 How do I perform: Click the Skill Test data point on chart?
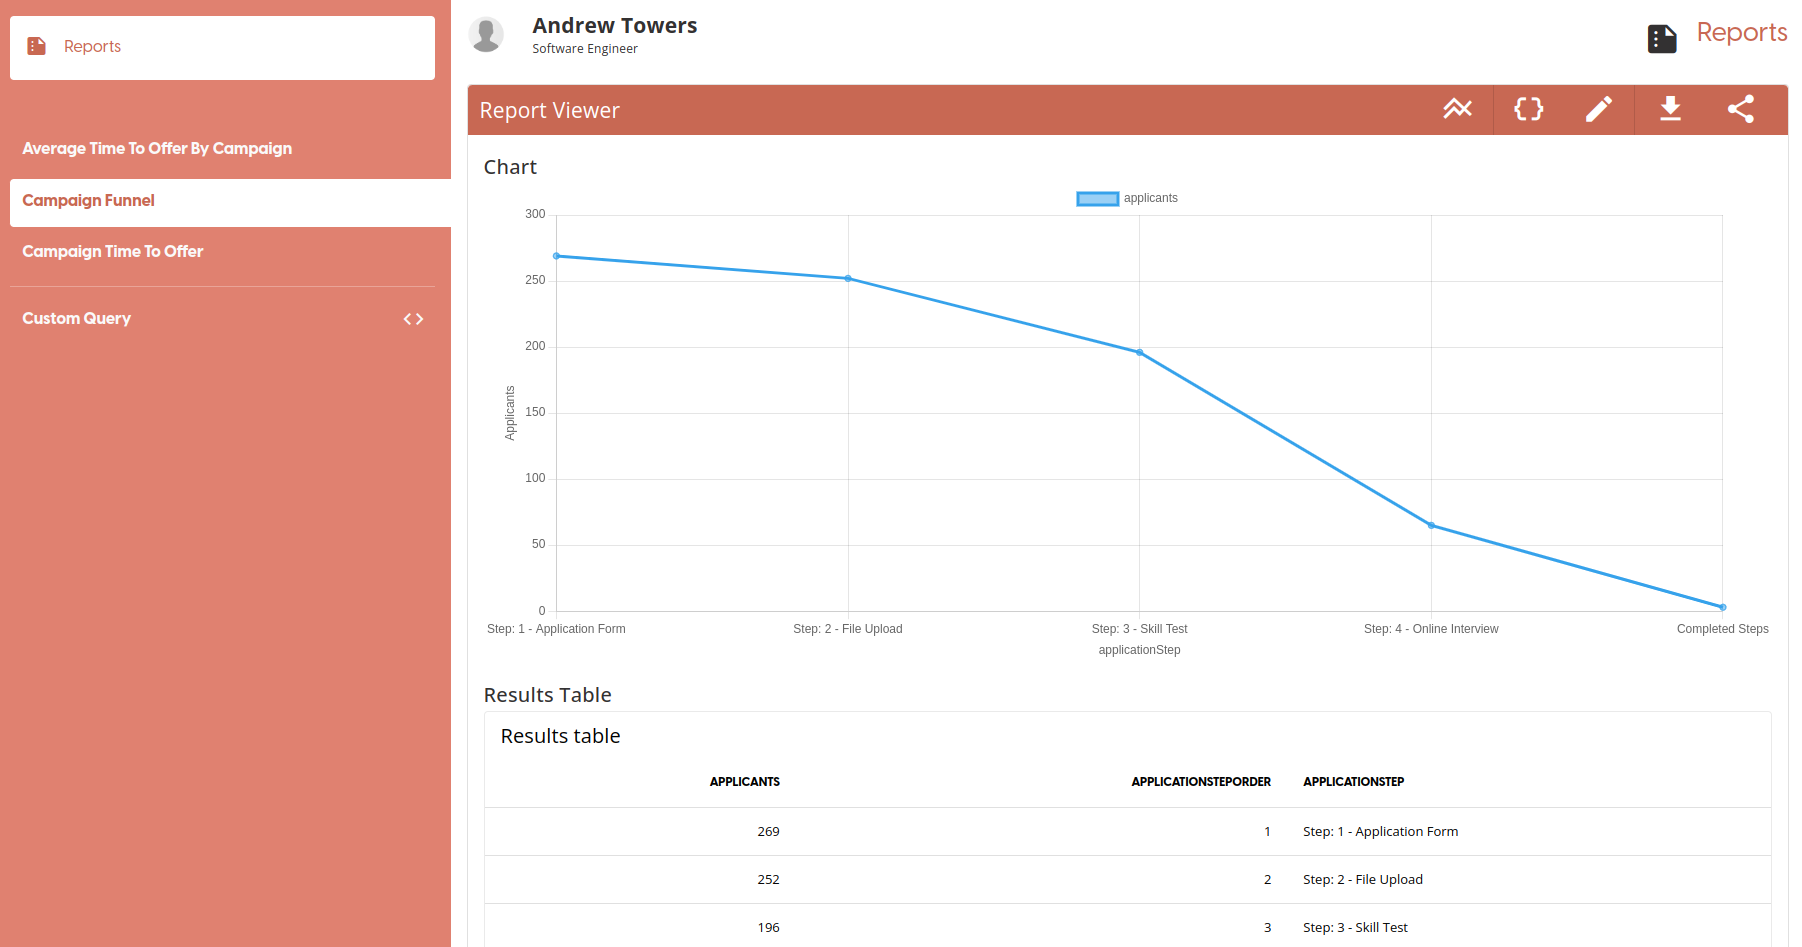click(1139, 353)
